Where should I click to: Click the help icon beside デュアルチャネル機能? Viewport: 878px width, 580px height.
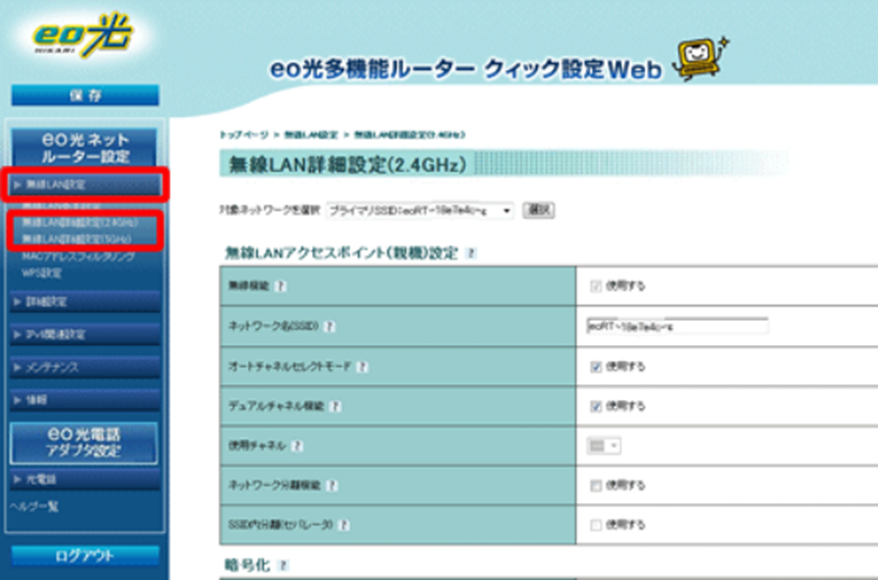334,406
